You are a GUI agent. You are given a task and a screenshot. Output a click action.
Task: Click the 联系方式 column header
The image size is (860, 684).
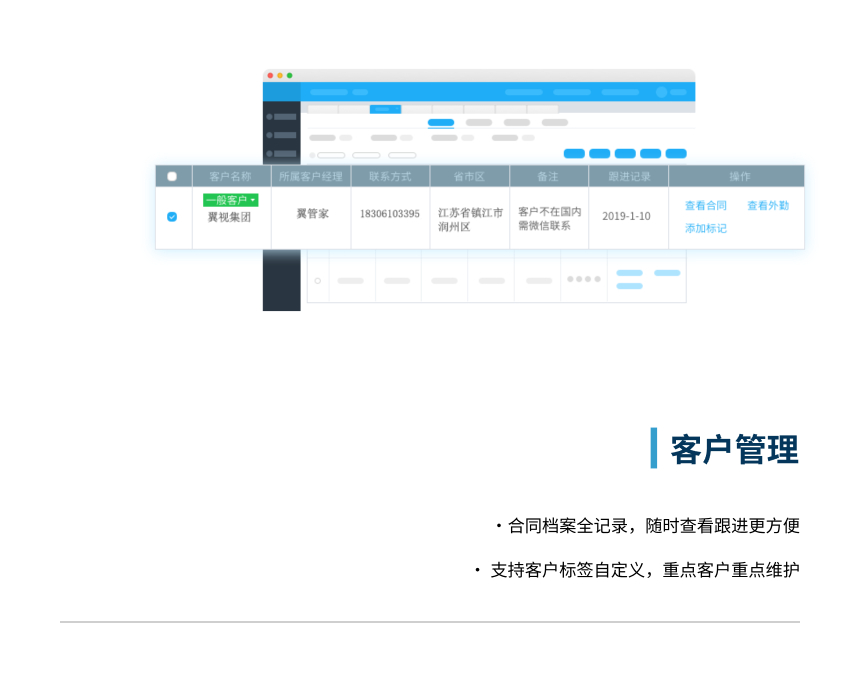[x=390, y=176]
